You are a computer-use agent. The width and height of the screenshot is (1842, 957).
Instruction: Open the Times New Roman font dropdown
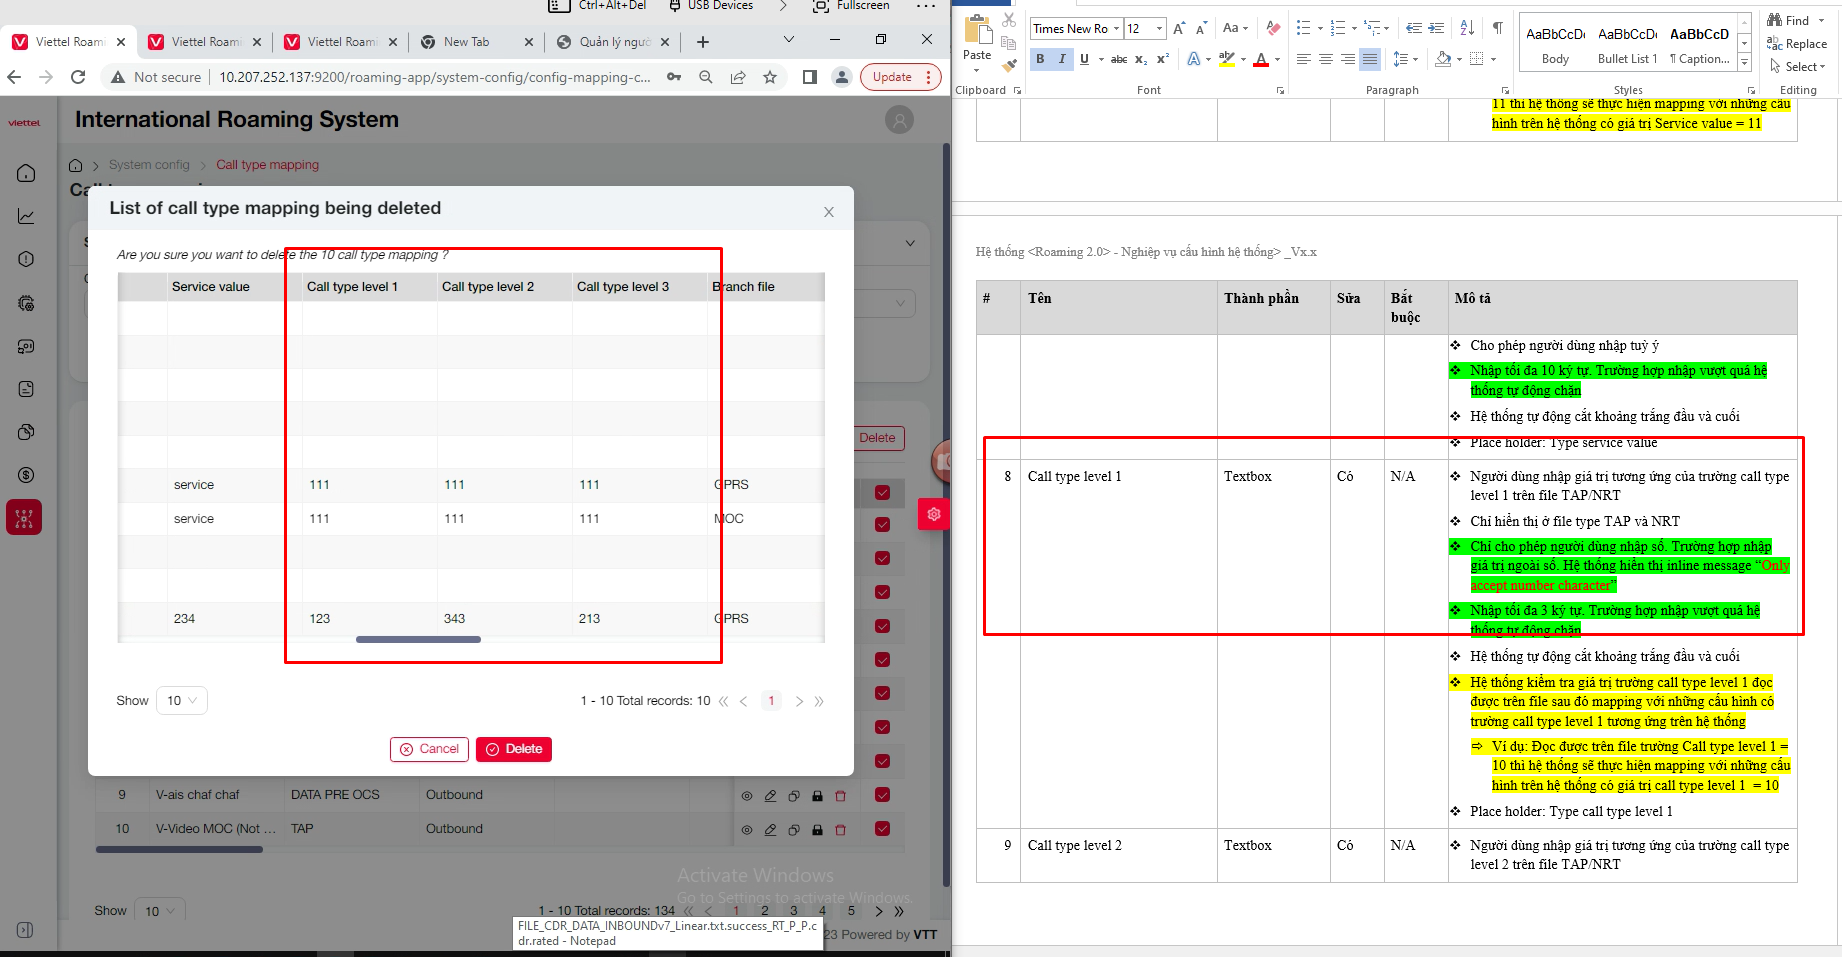tap(1116, 28)
